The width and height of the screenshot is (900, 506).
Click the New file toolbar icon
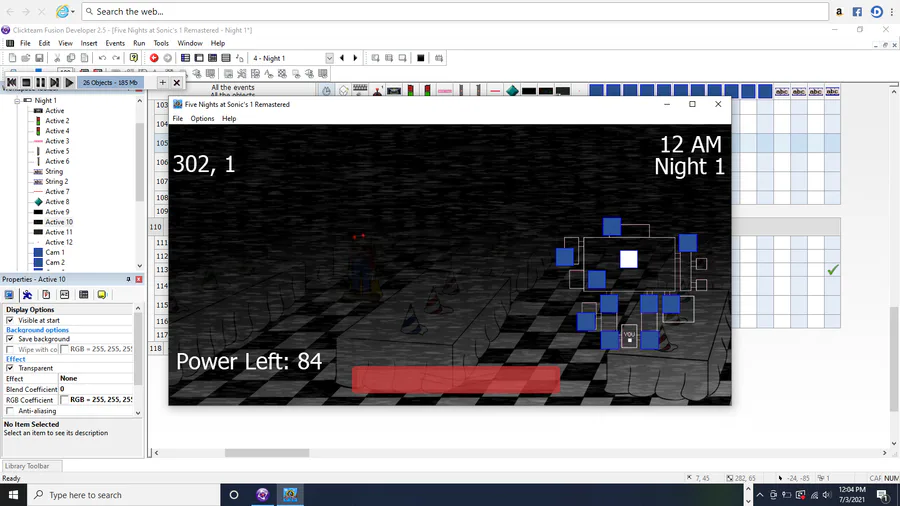pyautogui.click(x=12, y=58)
